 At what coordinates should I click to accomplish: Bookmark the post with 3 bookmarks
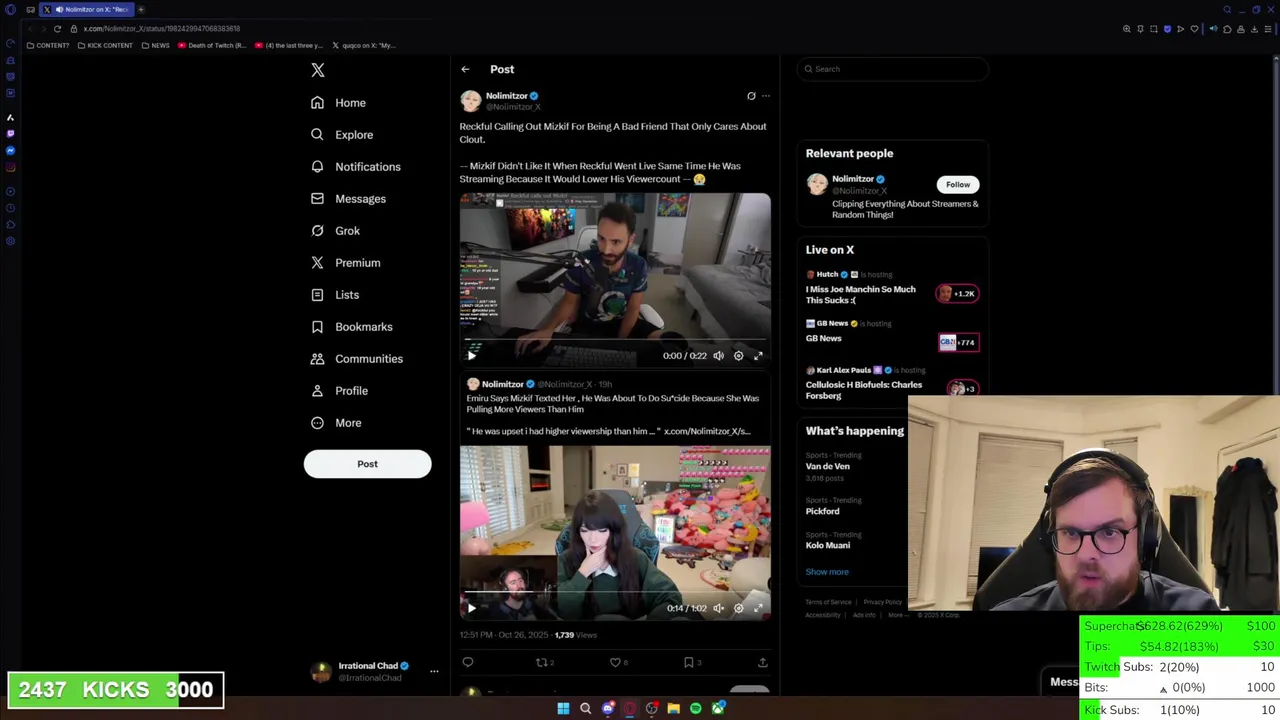692,662
